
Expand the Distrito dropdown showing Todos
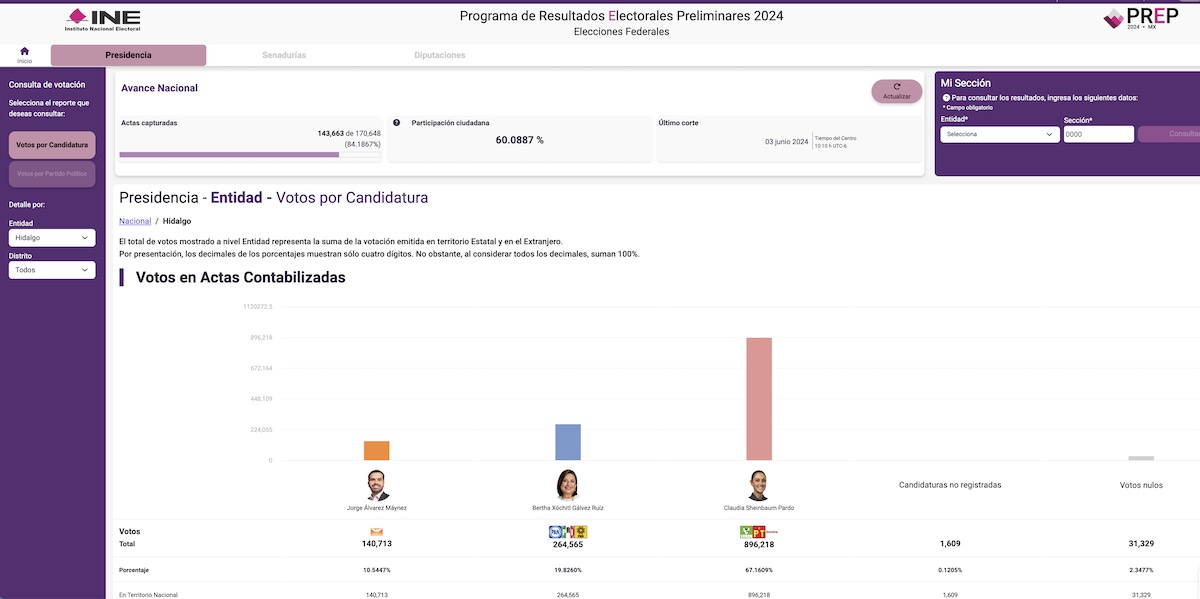click(x=52, y=270)
